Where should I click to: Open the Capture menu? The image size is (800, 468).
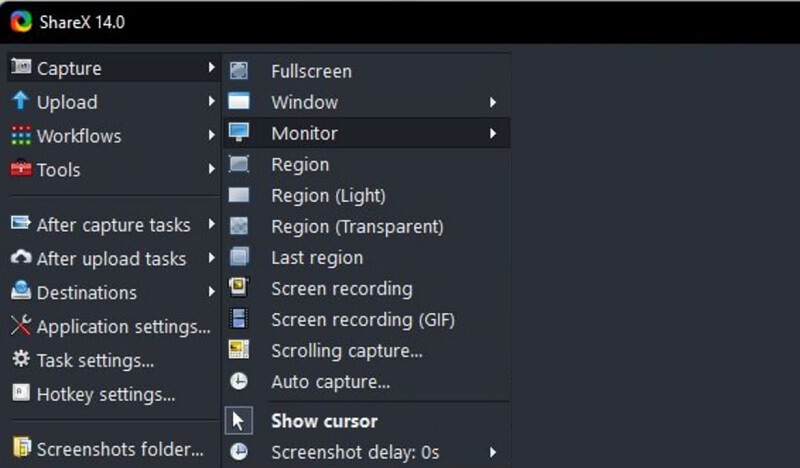(114, 68)
